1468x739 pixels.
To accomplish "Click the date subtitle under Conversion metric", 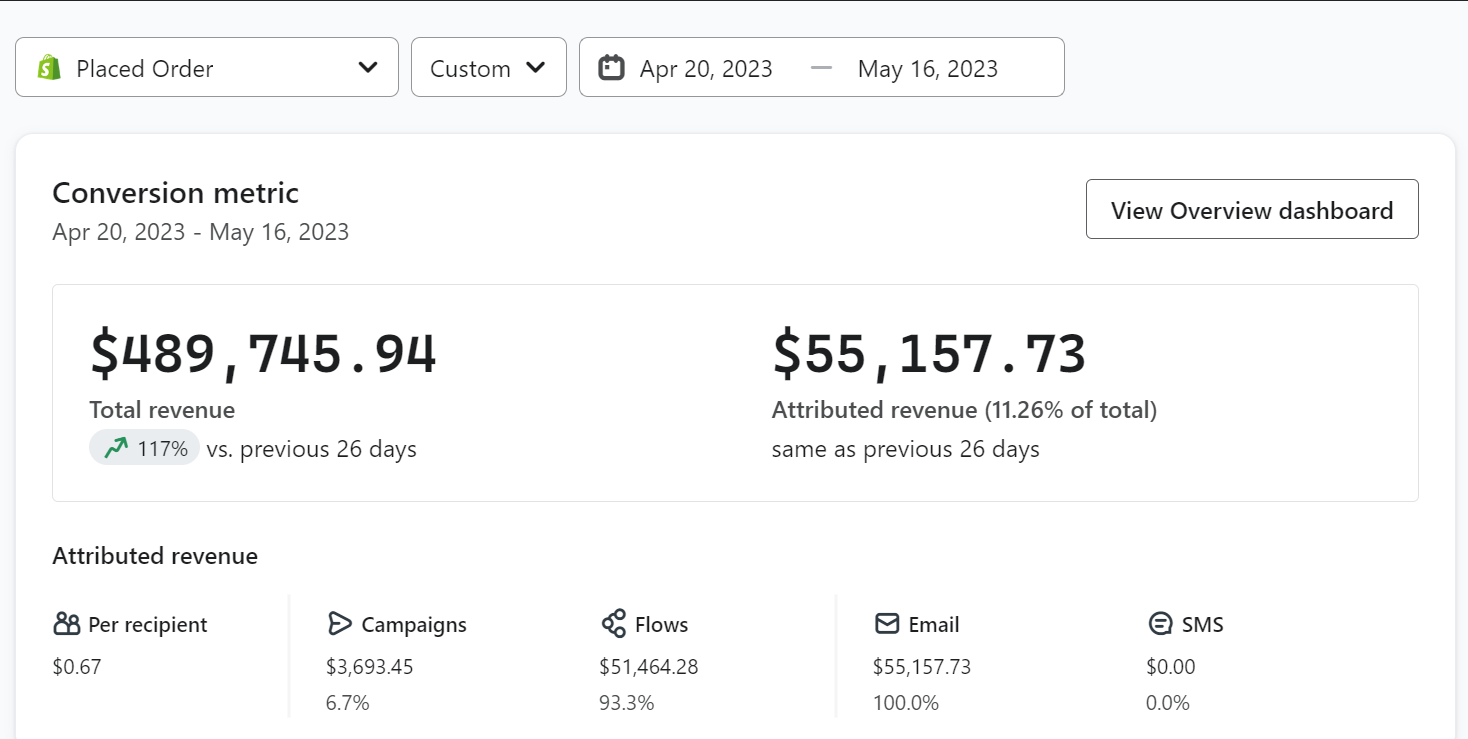I will [200, 232].
